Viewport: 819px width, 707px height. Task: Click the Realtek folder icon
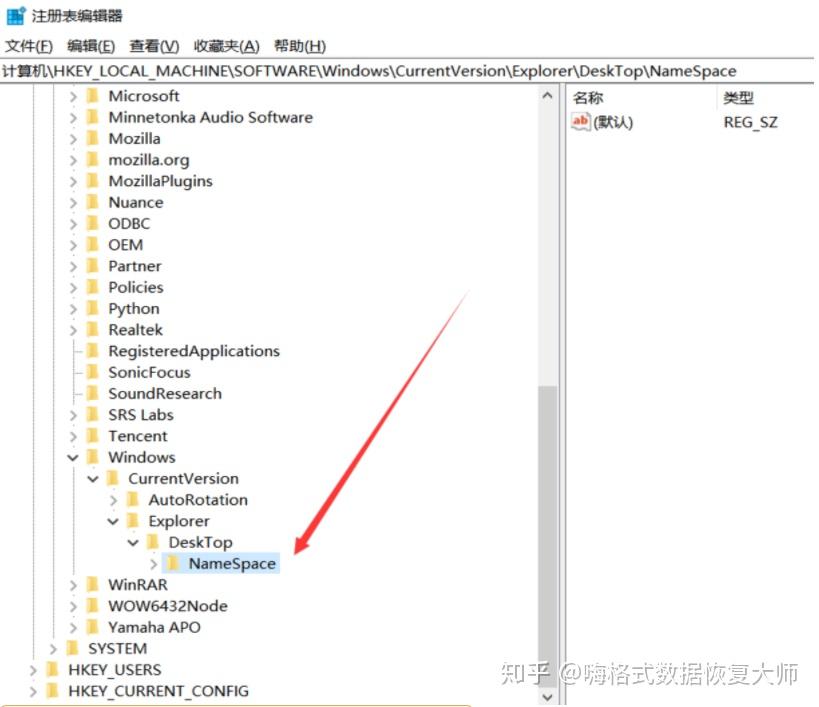(x=93, y=329)
